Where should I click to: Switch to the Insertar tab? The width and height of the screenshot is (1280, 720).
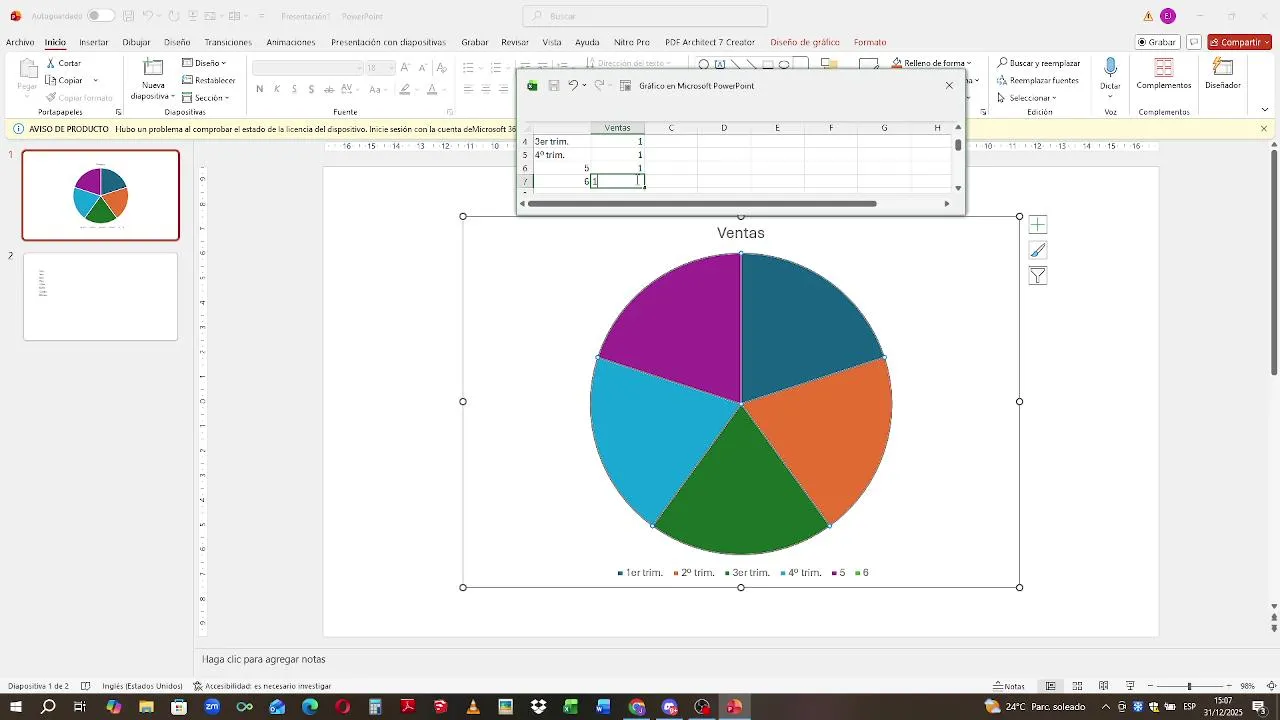click(x=94, y=42)
